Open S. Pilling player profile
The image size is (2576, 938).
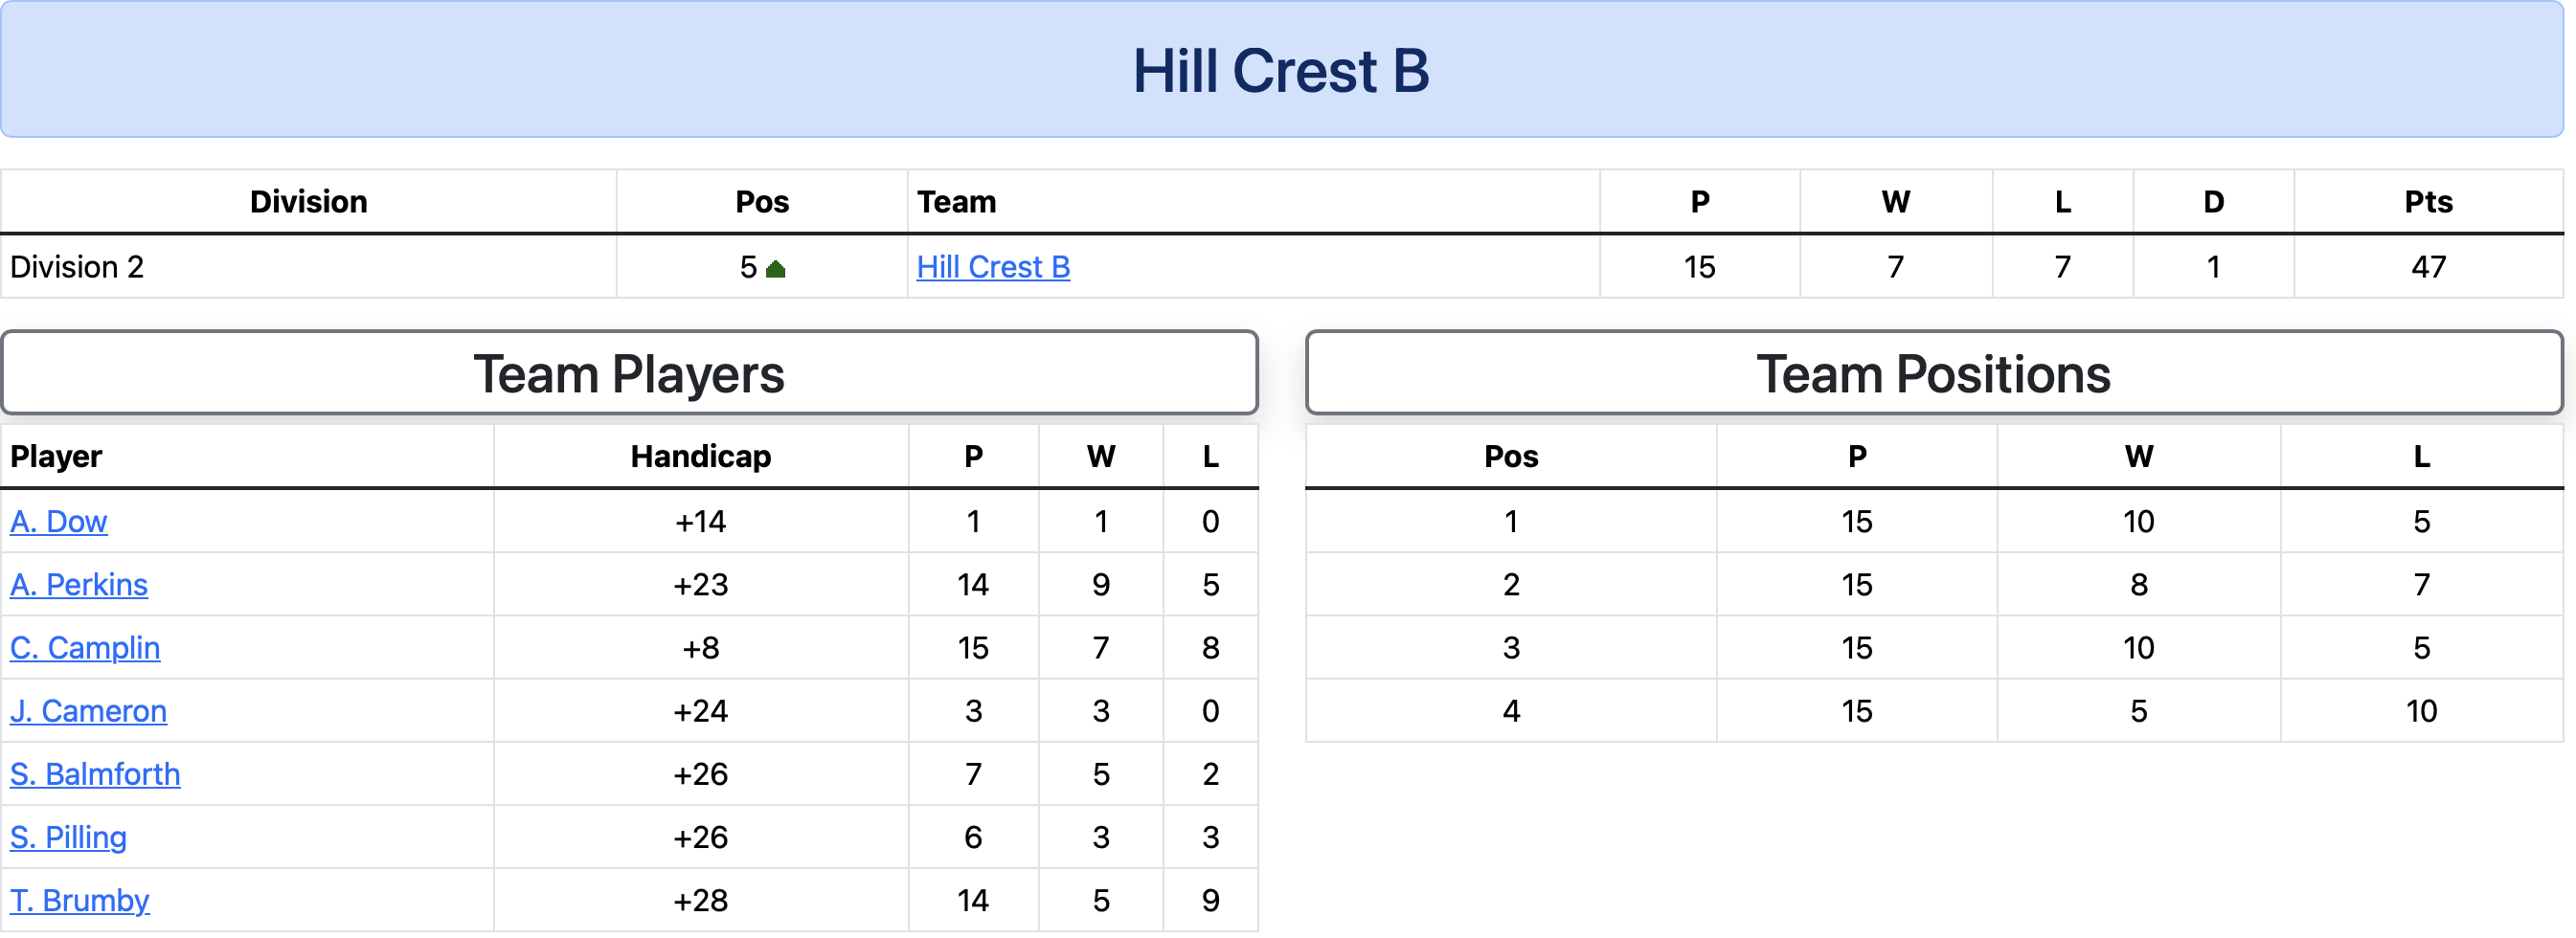pyautogui.click(x=68, y=836)
